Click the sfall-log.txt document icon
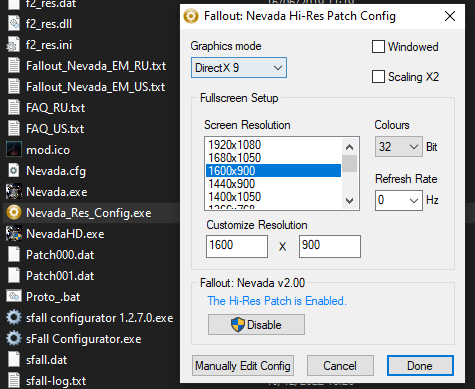The height and width of the screenshot is (389, 475). click(x=14, y=381)
